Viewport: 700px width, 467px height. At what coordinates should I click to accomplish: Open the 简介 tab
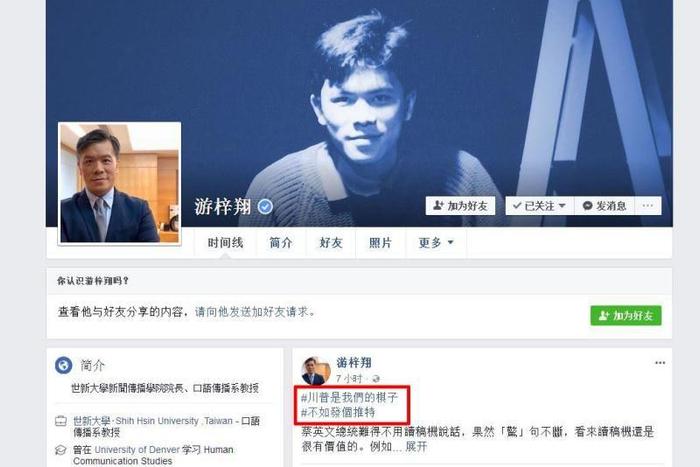[x=281, y=242]
